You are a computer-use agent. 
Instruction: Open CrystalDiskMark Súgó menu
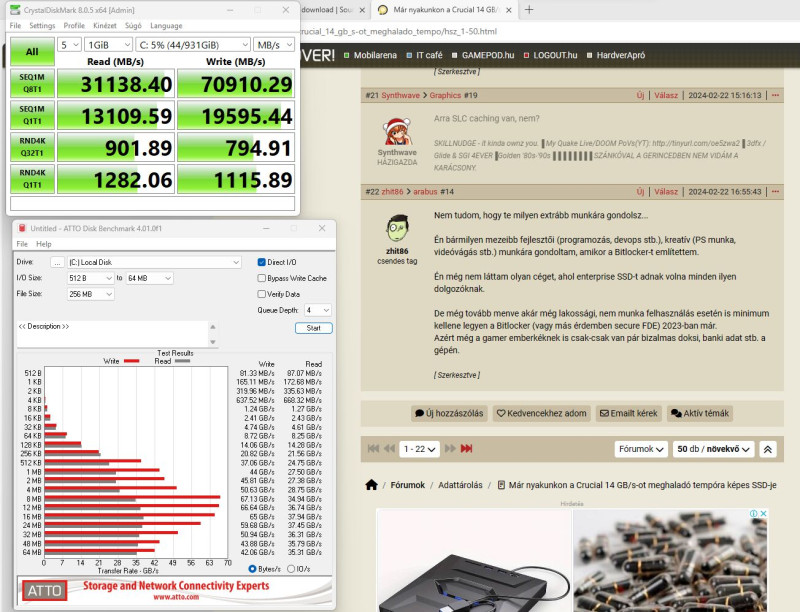(133, 26)
